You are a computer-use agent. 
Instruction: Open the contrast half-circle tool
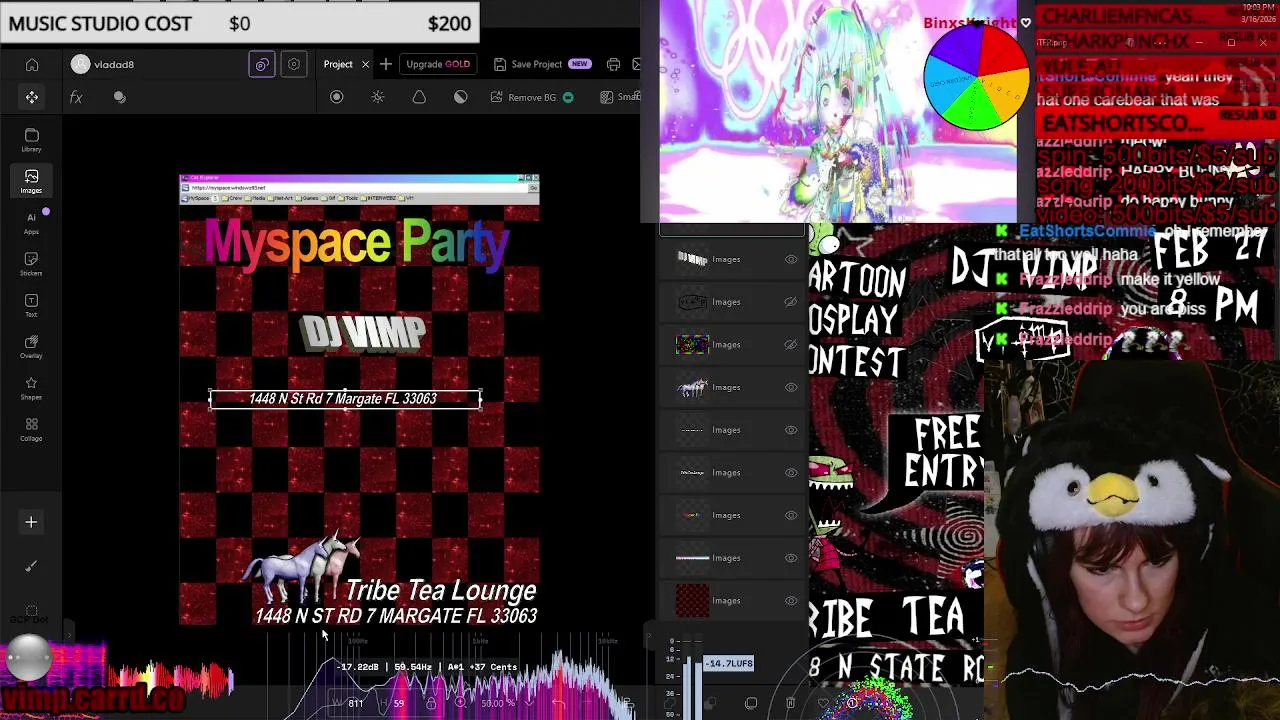point(460,97)
